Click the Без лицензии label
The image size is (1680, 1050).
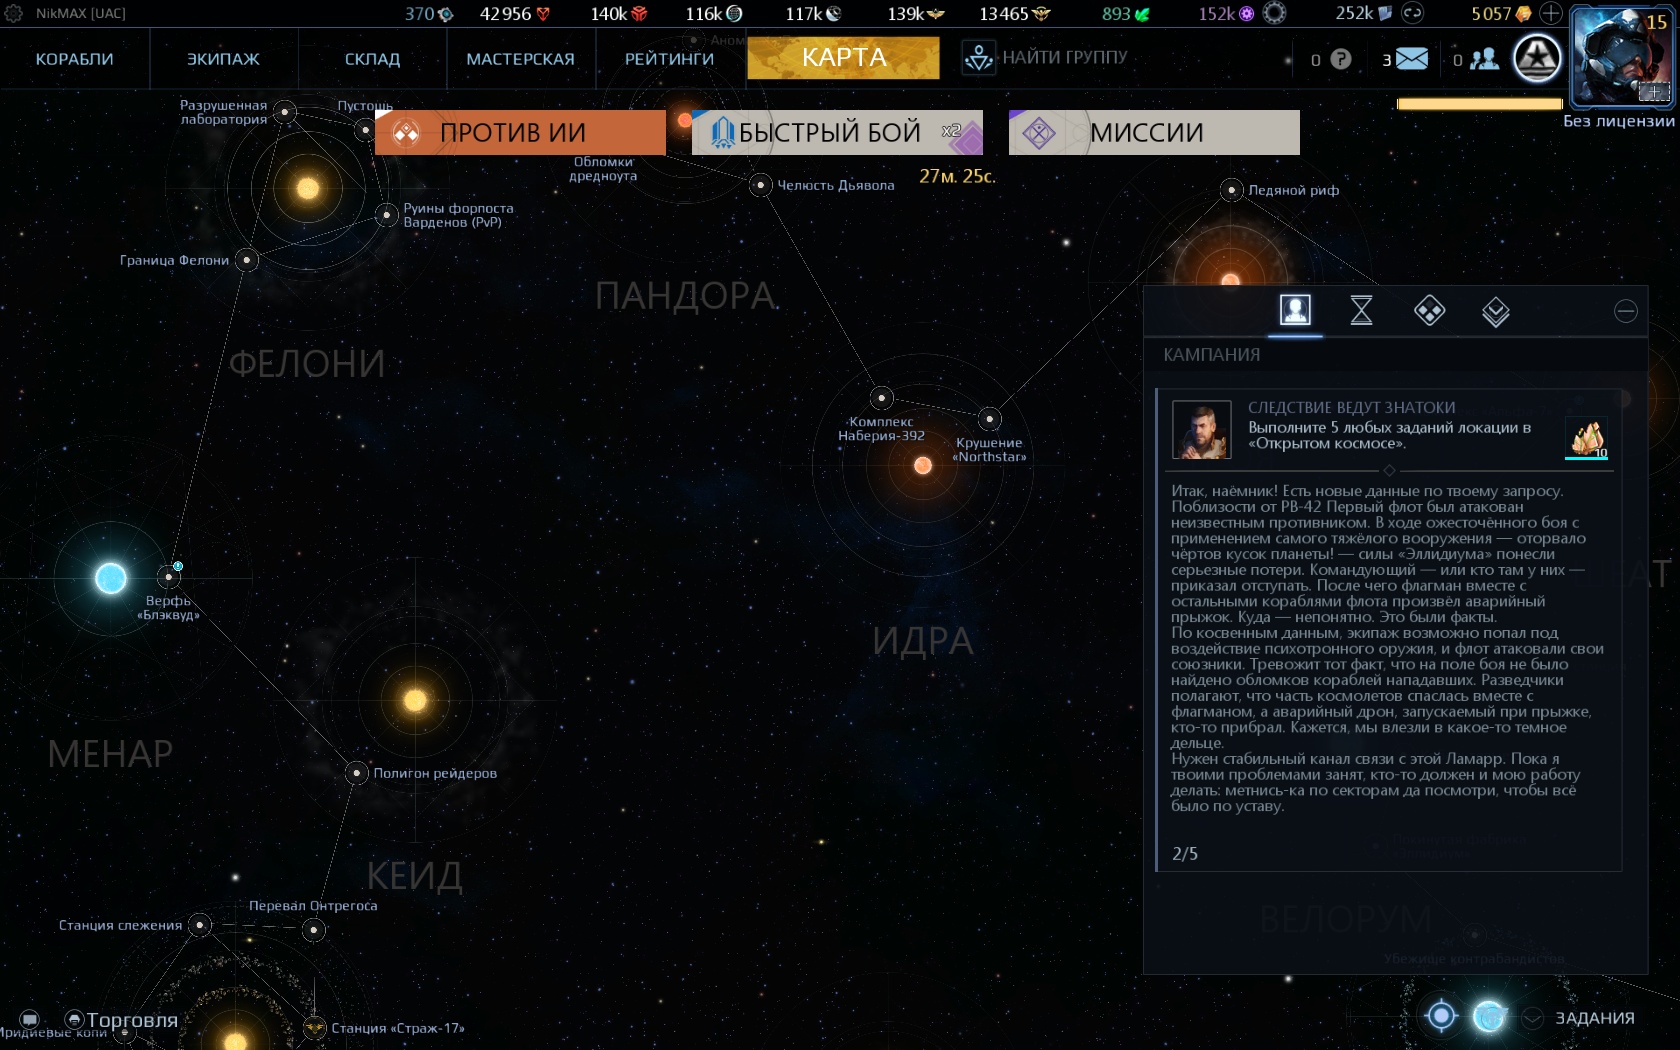pos(1618,121)
